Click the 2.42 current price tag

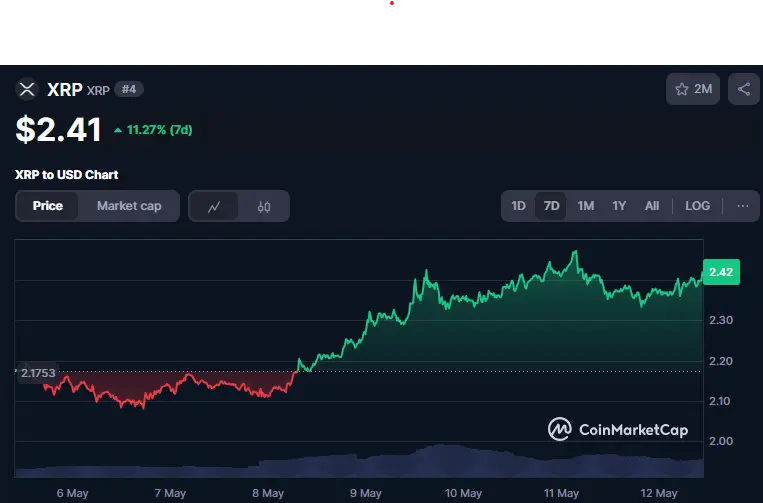[x=721, y=272]
